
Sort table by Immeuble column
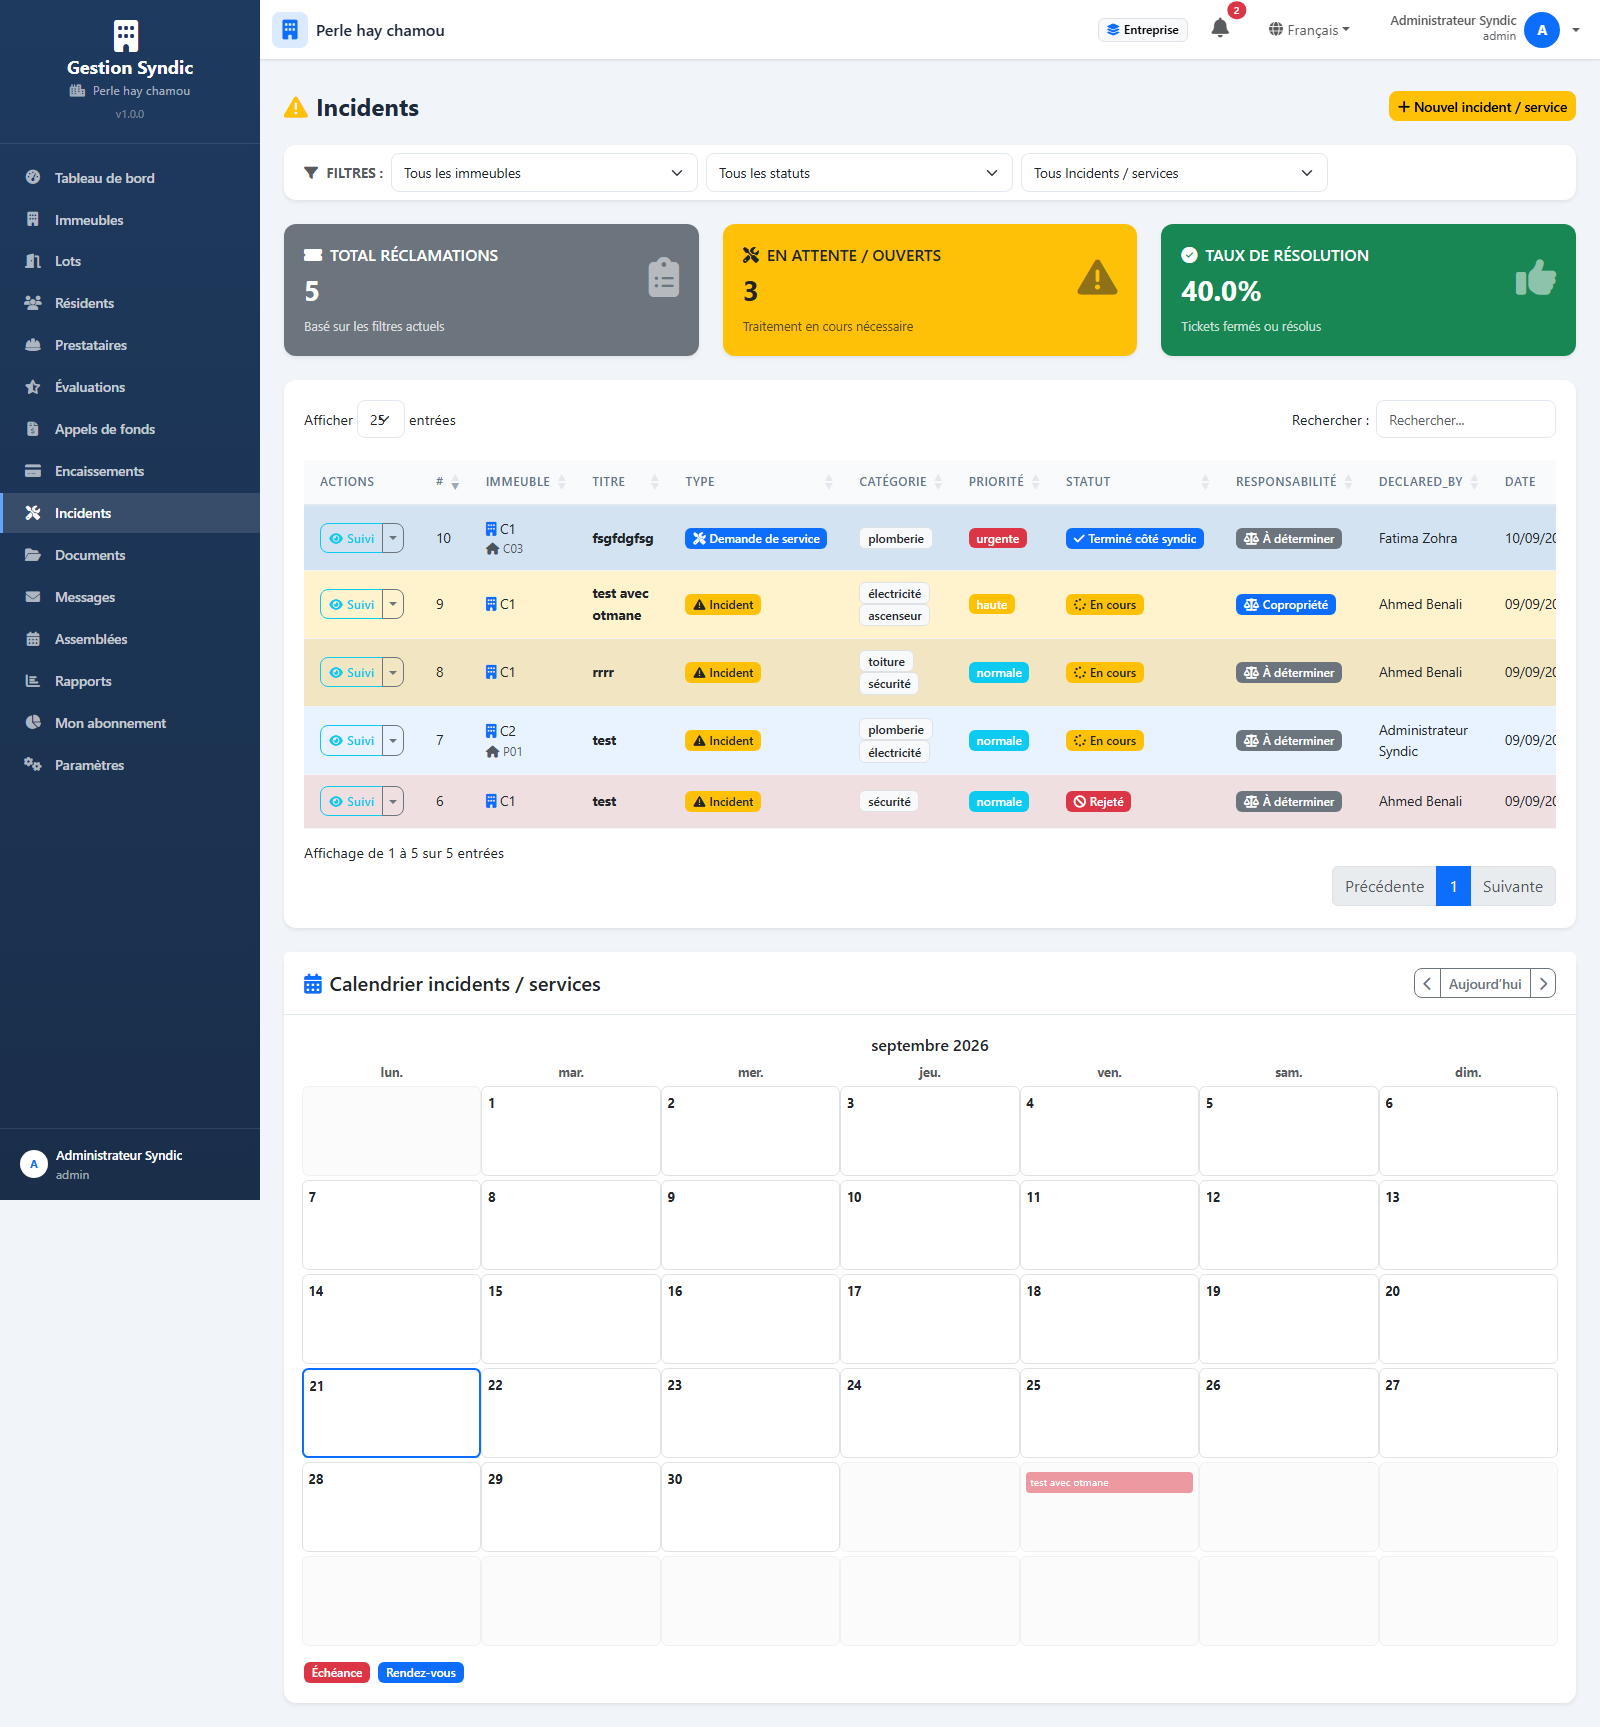[526, 482]
